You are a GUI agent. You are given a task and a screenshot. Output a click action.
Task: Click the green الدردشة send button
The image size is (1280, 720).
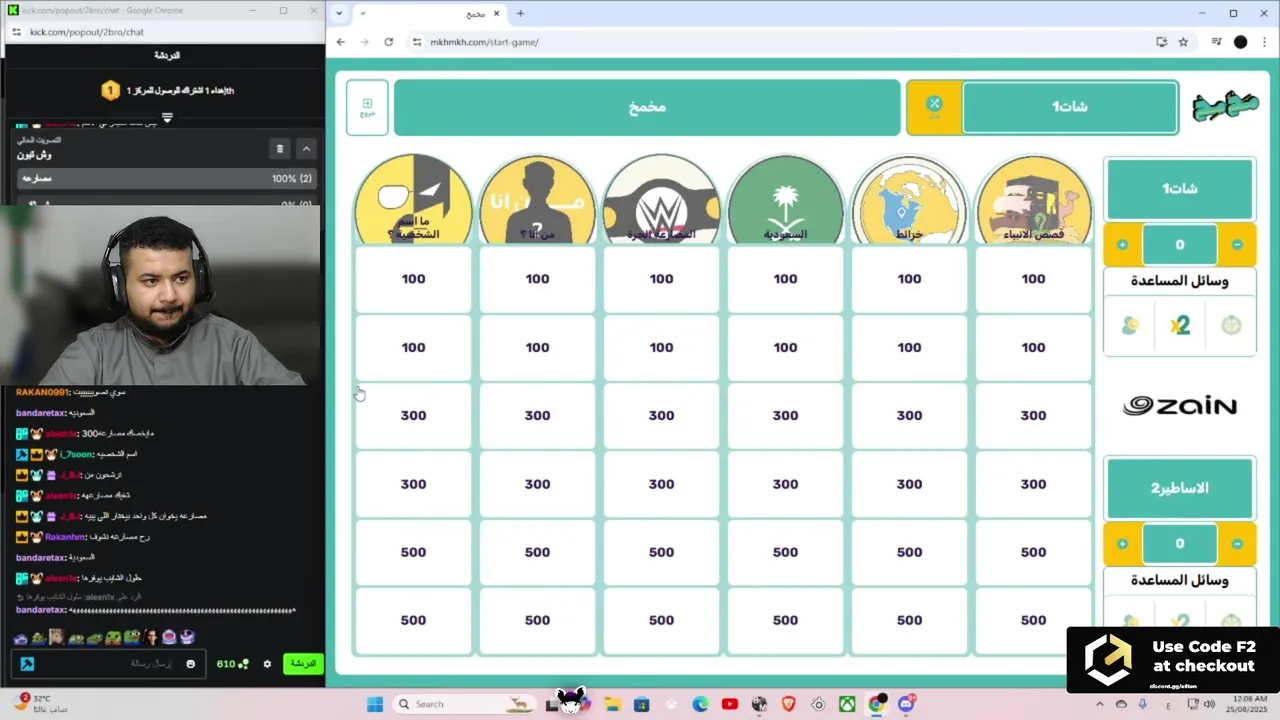click(302, 664)
